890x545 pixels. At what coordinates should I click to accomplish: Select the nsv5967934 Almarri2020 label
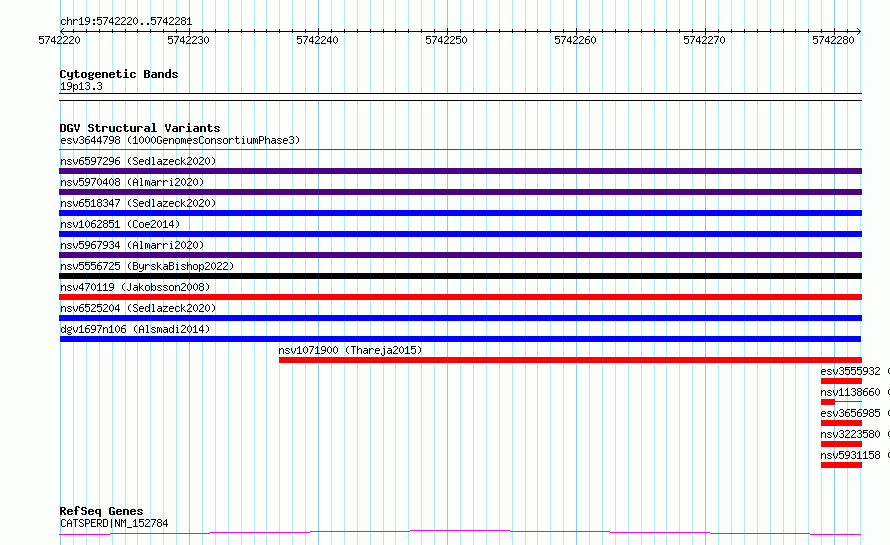click(132, 245)
